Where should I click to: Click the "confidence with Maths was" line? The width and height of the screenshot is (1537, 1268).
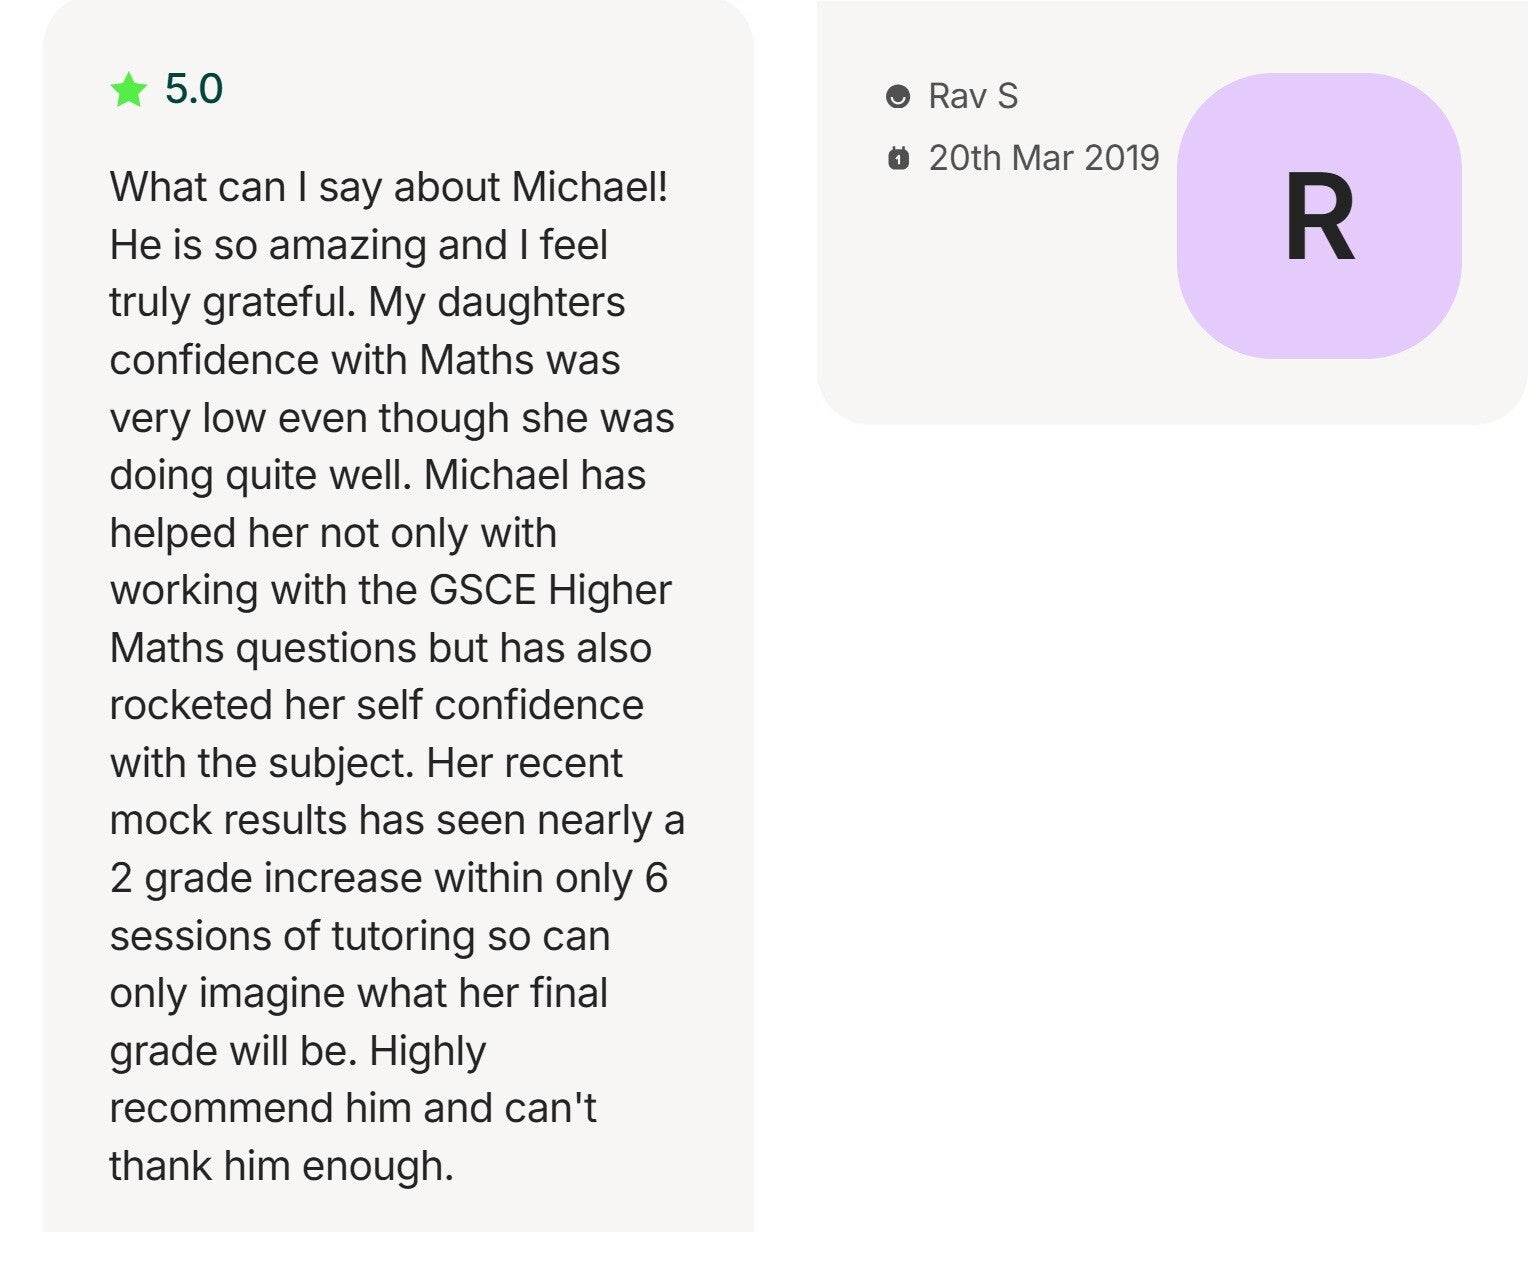coord(365,360)
